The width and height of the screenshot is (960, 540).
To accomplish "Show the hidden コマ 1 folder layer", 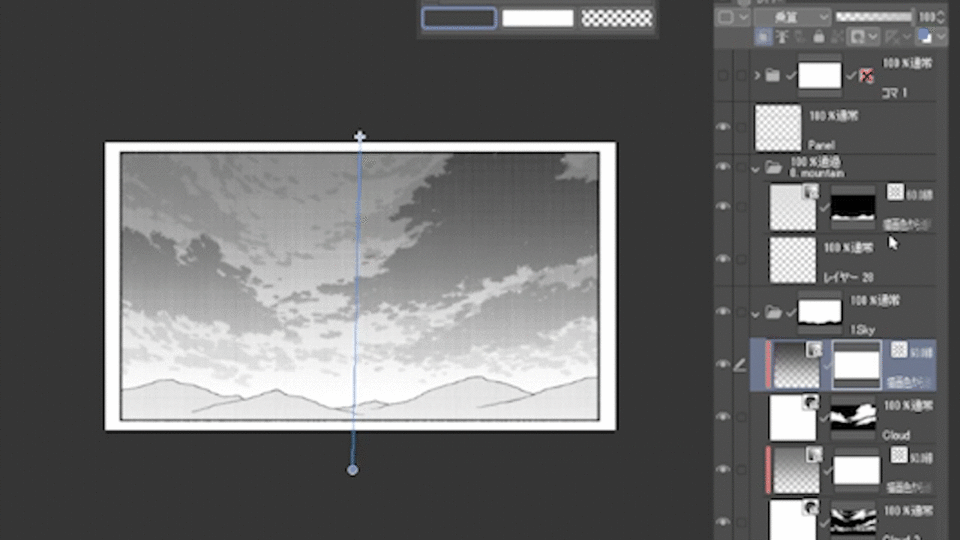I will tap(723, 76).
